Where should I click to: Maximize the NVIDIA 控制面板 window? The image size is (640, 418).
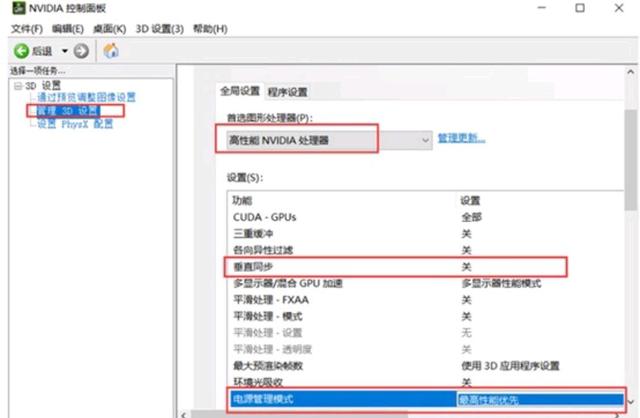(x=580, y=8)
